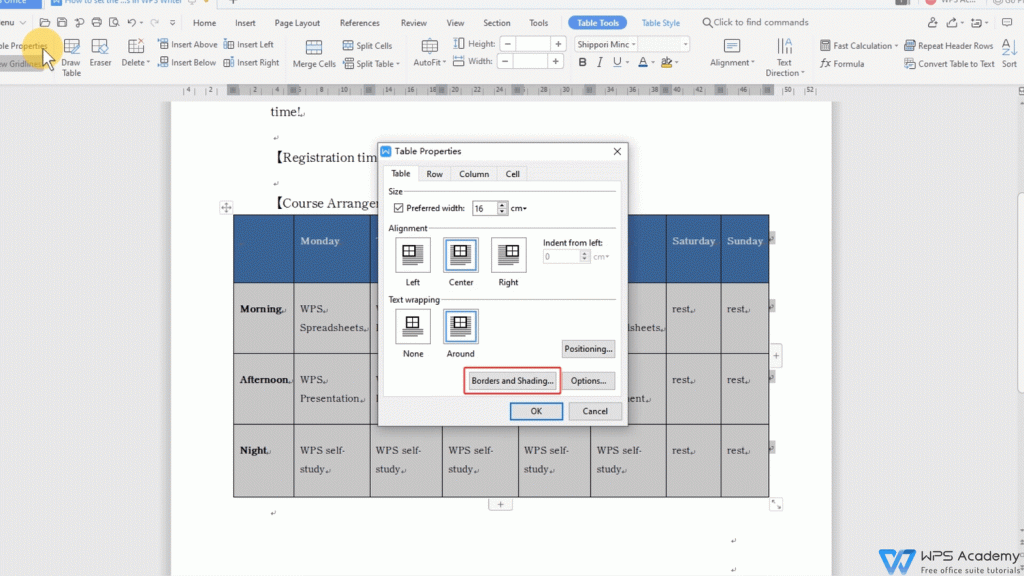The height and width of the screenshot is (576, 1024).
Task: Click Convert Table to Text
Action: (x=949, y=63)
